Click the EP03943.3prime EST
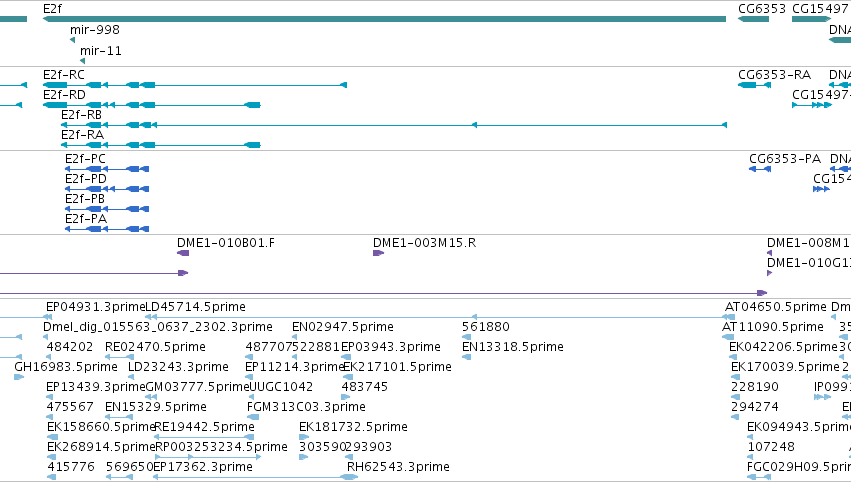The image size is (851, 482). point(346,357)
